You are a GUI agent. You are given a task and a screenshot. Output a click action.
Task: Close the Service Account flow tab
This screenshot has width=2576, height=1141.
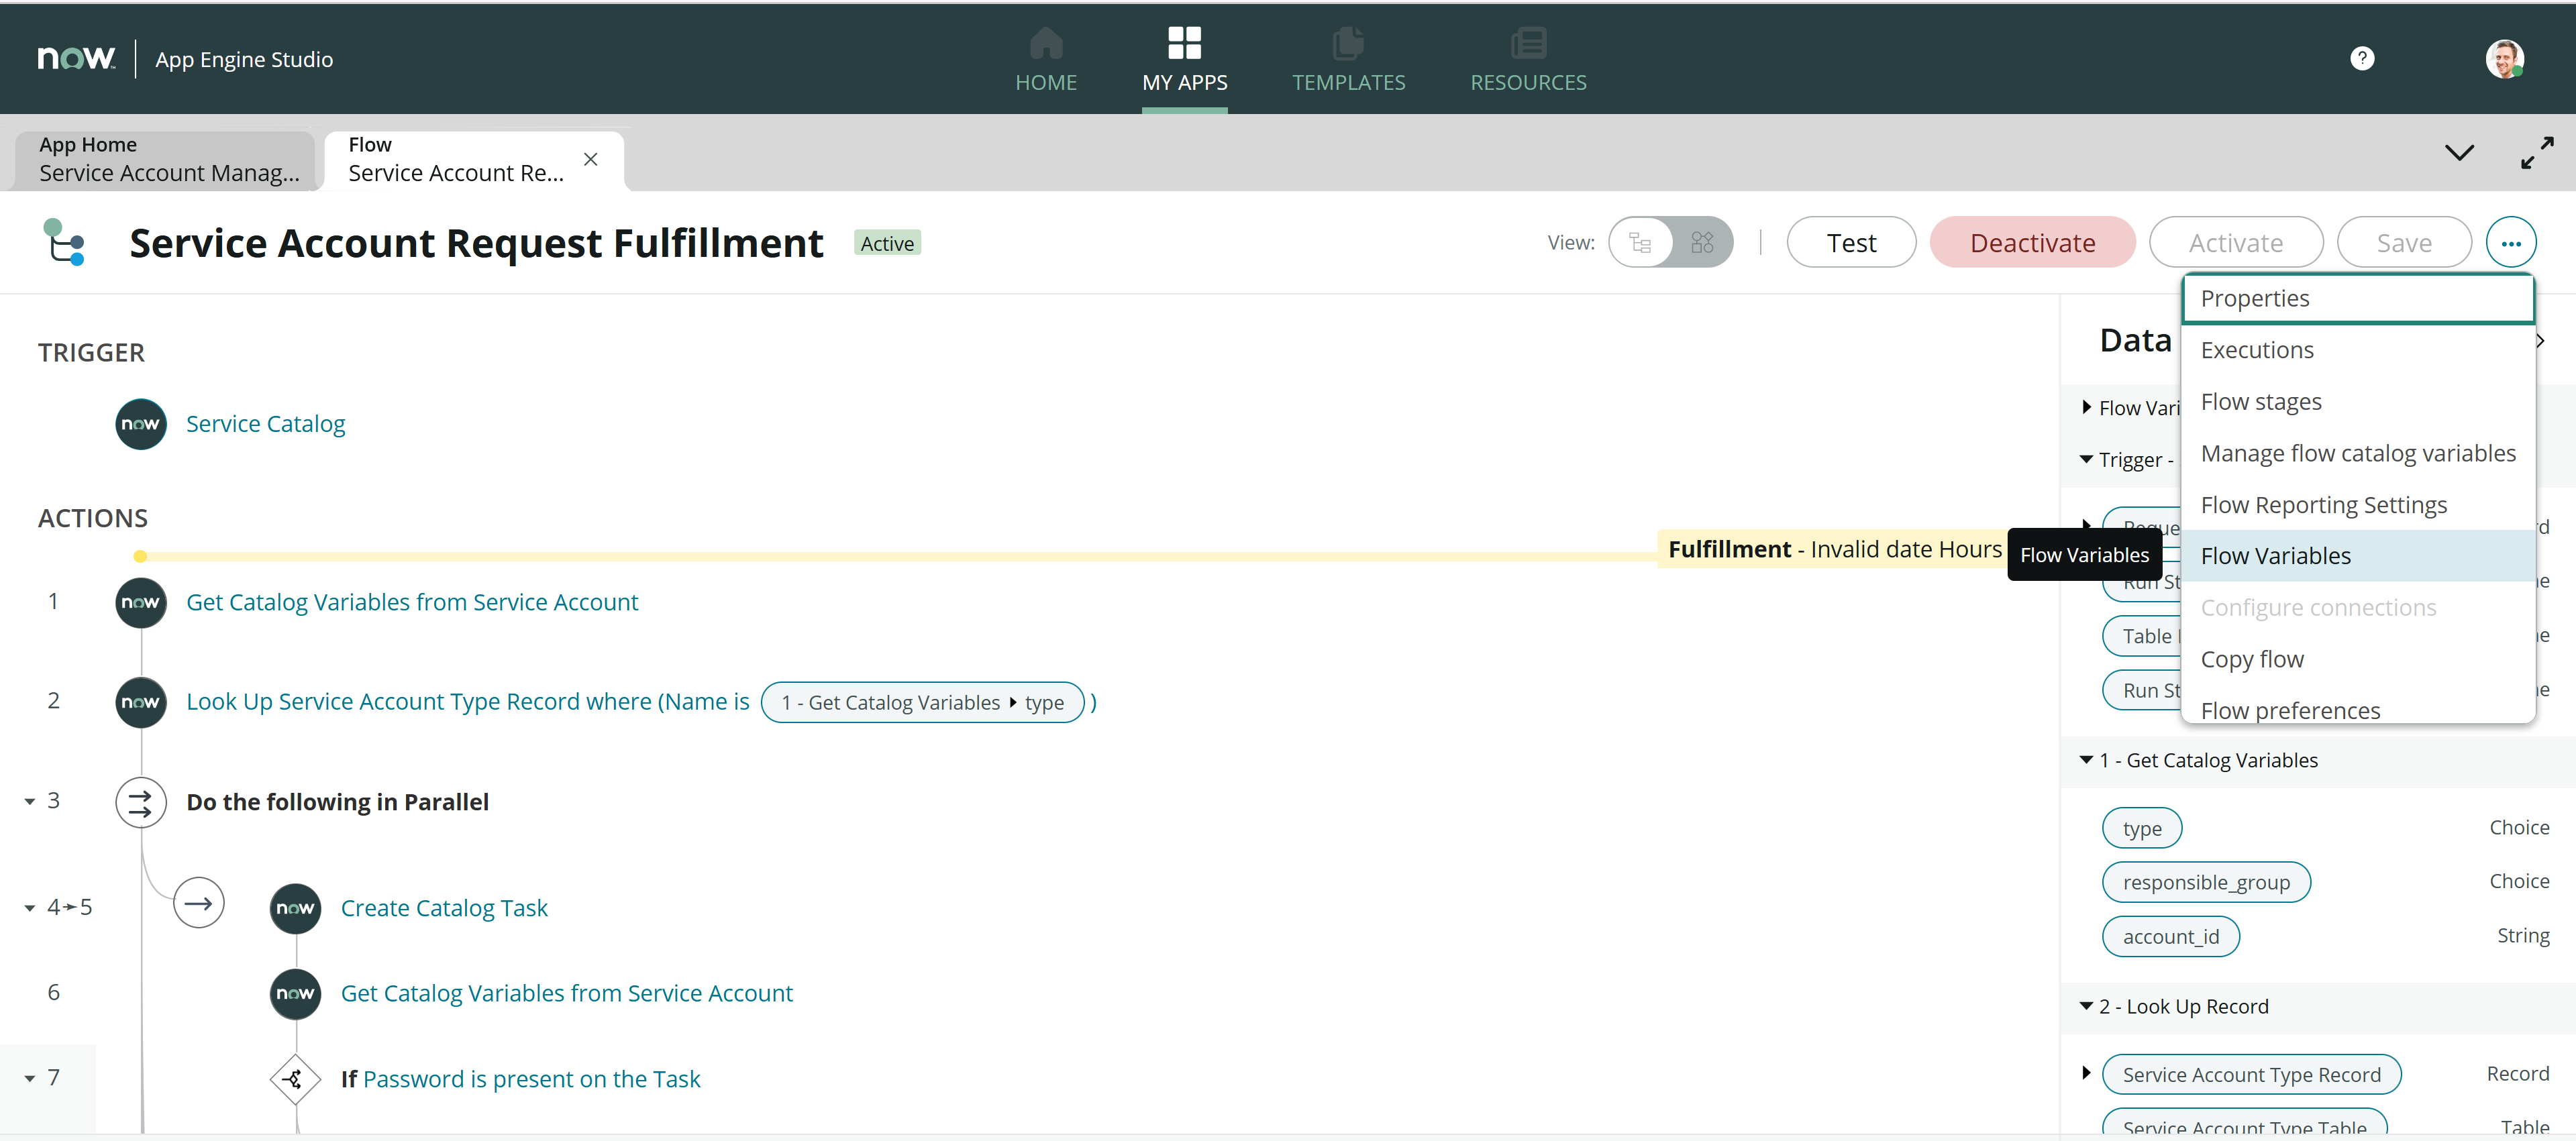coord(590,159)
